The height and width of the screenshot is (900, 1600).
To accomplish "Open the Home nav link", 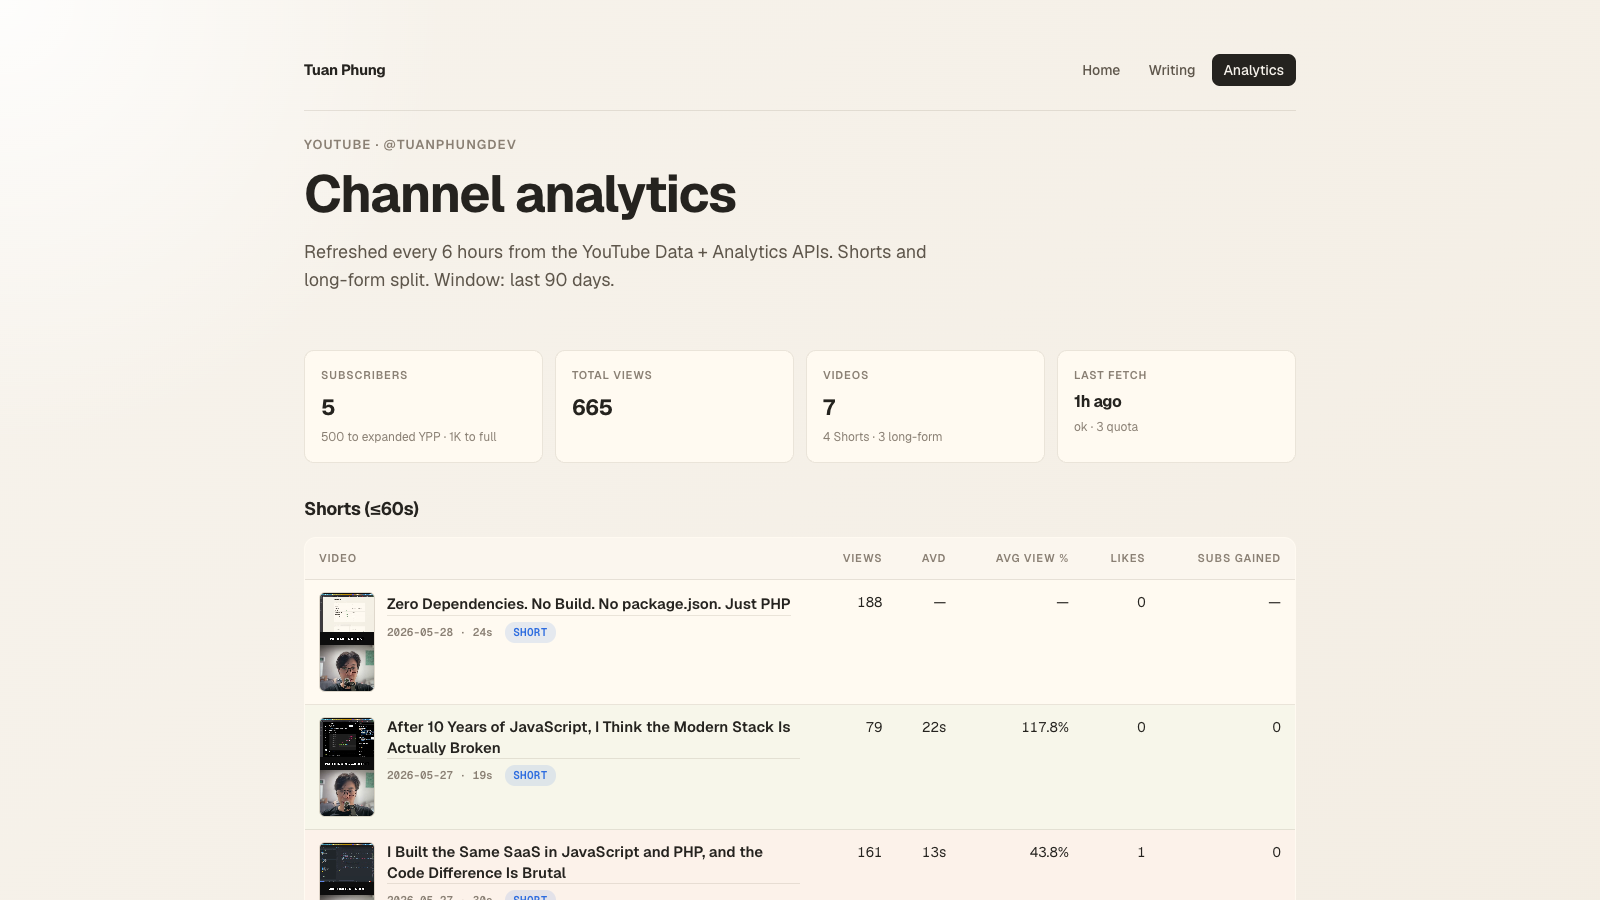I will coord(1100,70).
